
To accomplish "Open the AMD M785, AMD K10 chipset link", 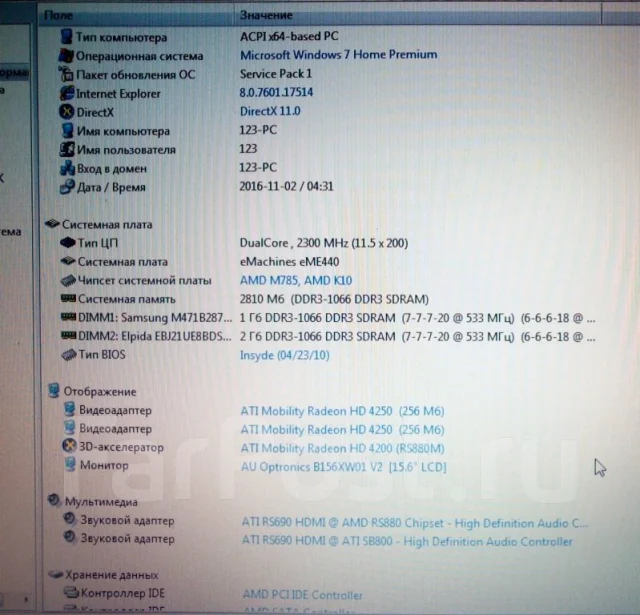I will (x=296, y=280).
